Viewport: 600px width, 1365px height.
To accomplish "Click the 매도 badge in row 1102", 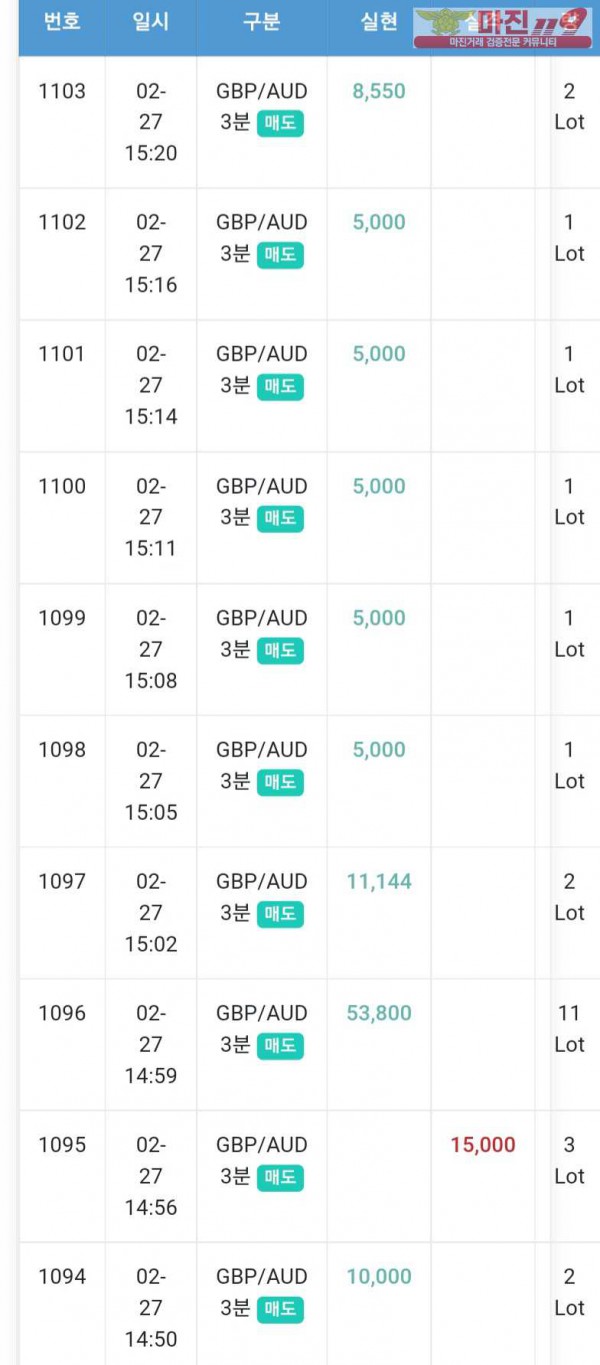I will click(280, 254).
